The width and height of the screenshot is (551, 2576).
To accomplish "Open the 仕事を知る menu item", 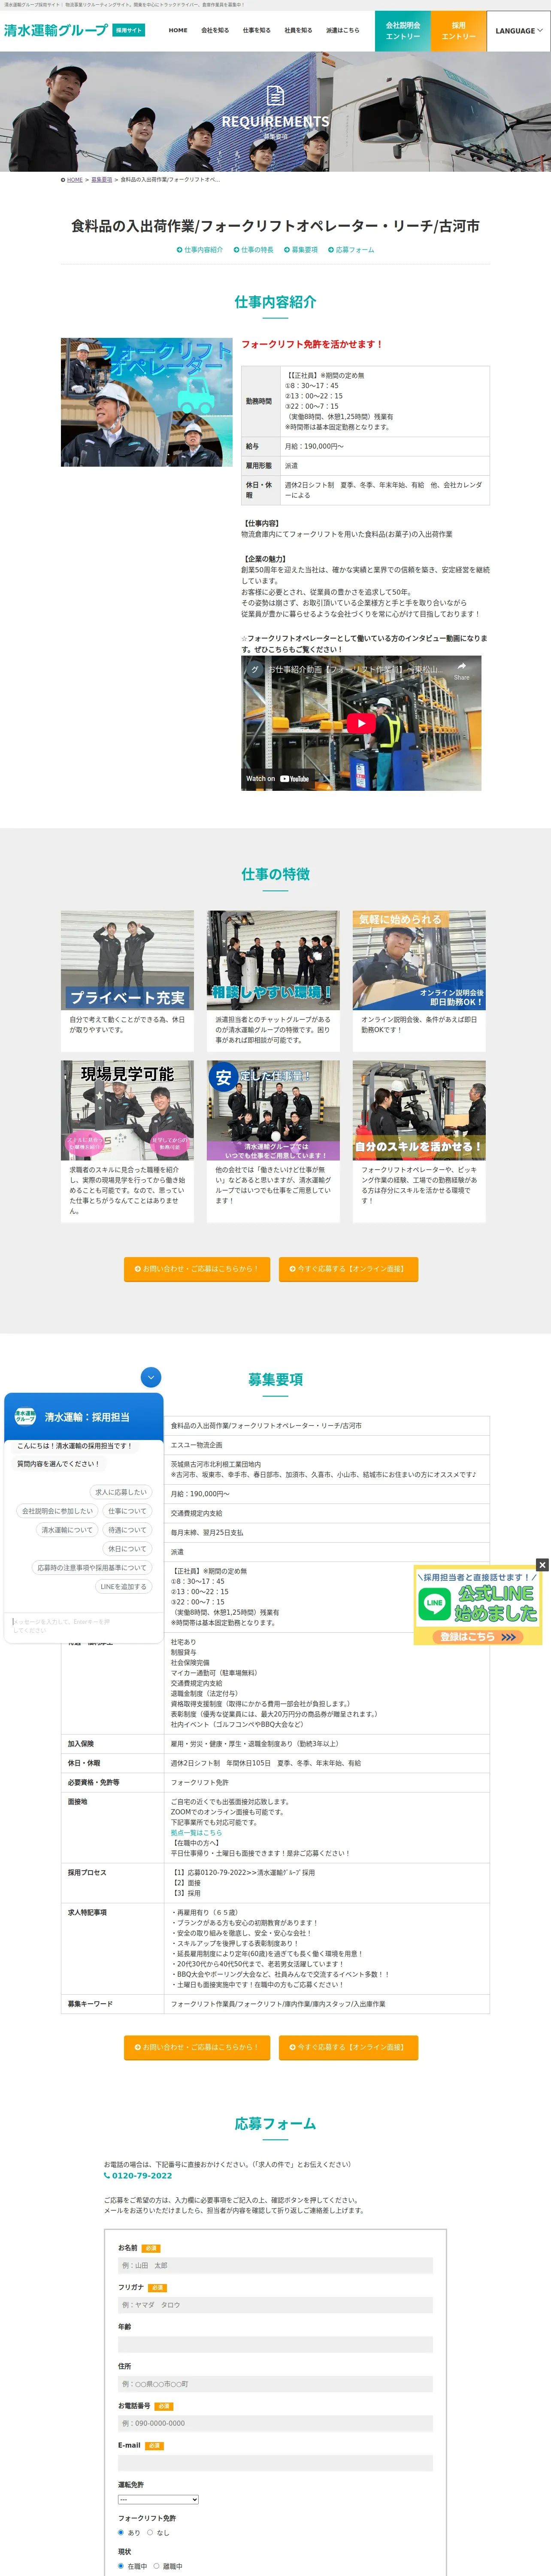I will pyautogui.click(x=256, y=30).
